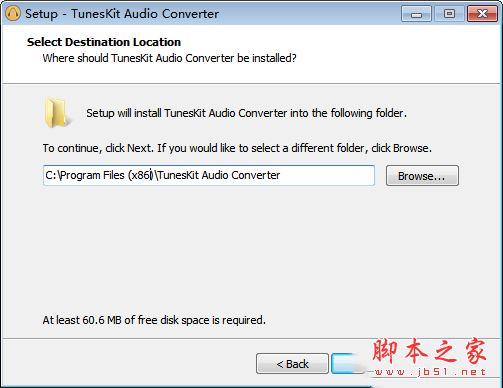Click "TunesKit Audio Converter" inside the path field
This screenshot has width=503, height=388.
[219, 175]
